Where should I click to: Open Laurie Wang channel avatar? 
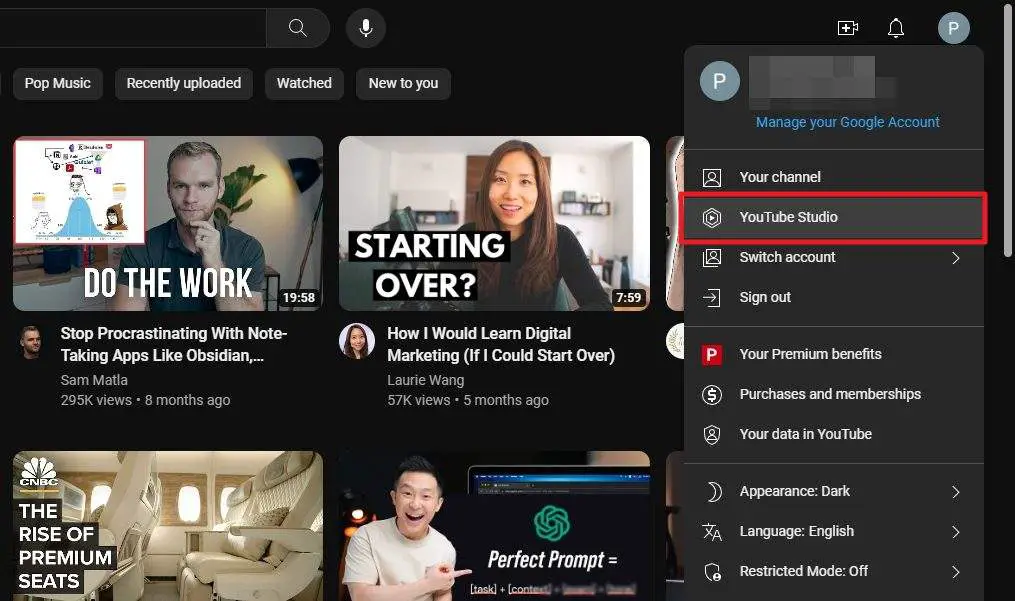pos(357,341)
